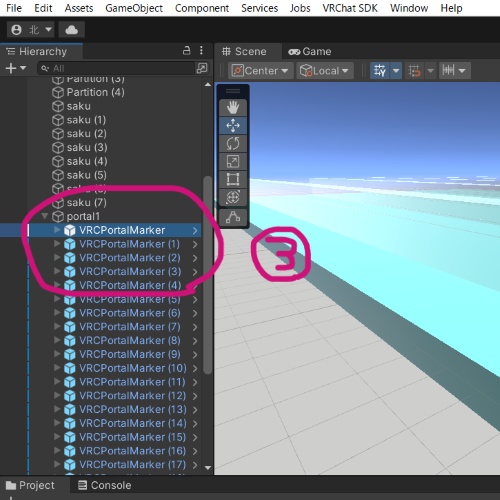Open the GameObject menu
500x500 pixels.
point(134,8)
